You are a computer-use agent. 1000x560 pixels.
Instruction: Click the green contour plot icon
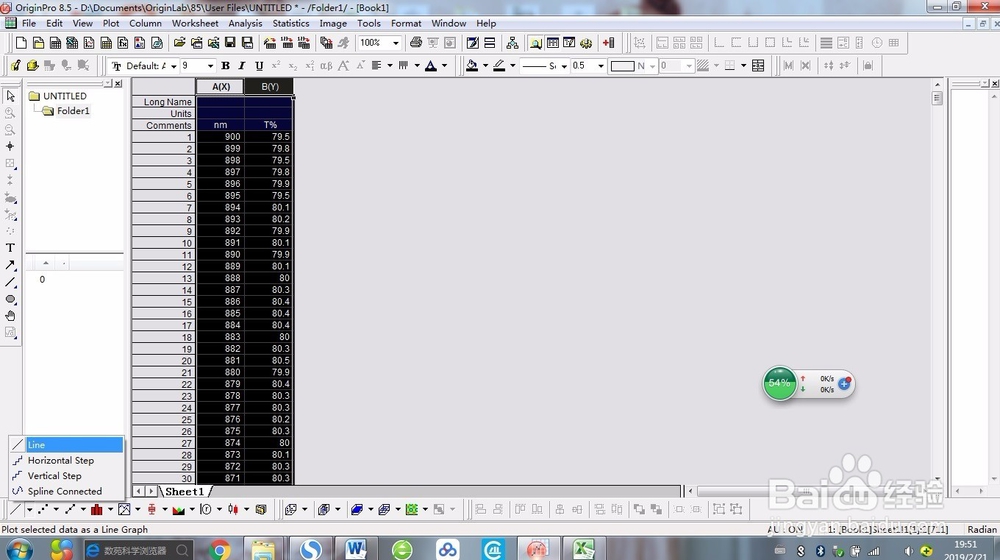point(411,509)
